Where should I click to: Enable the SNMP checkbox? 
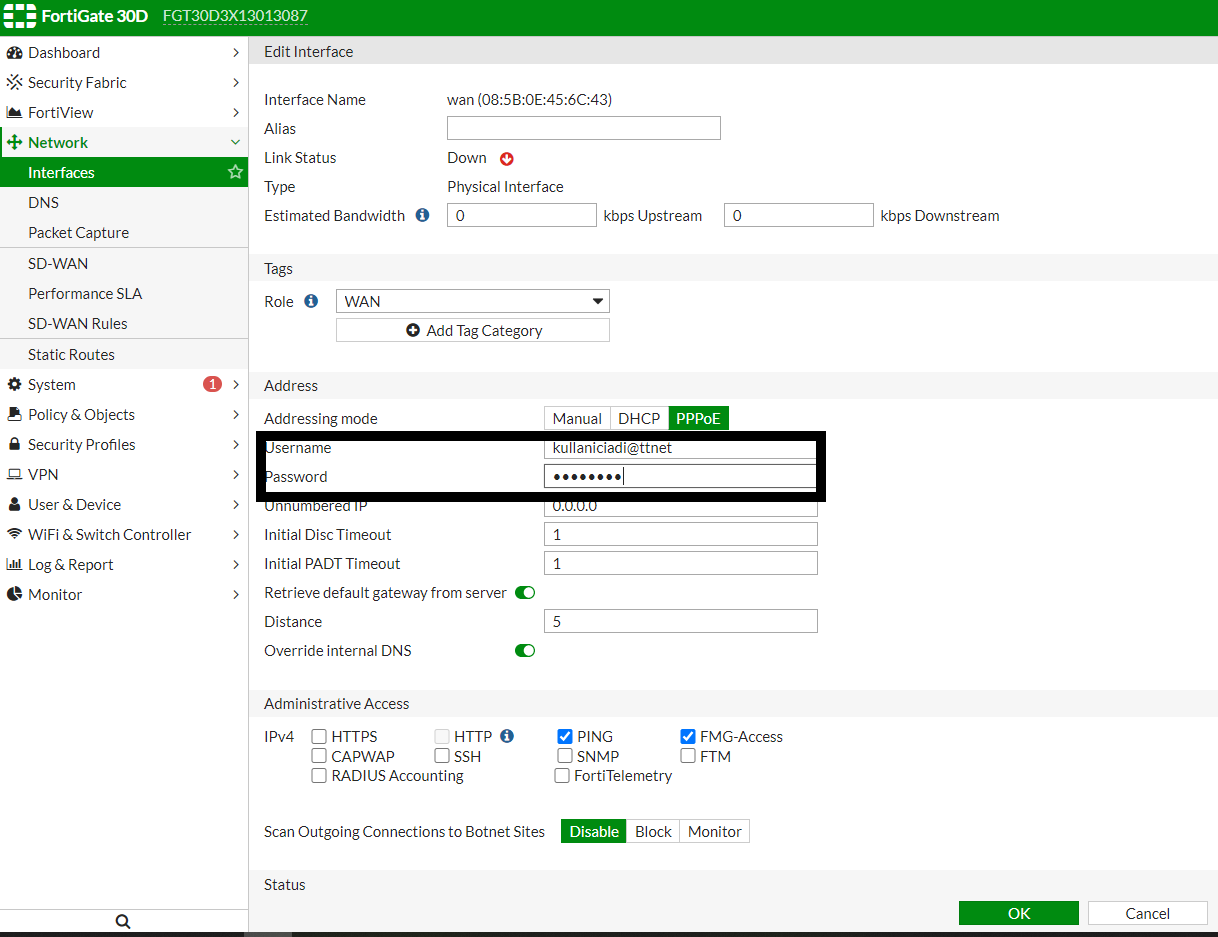click(565, 756)
